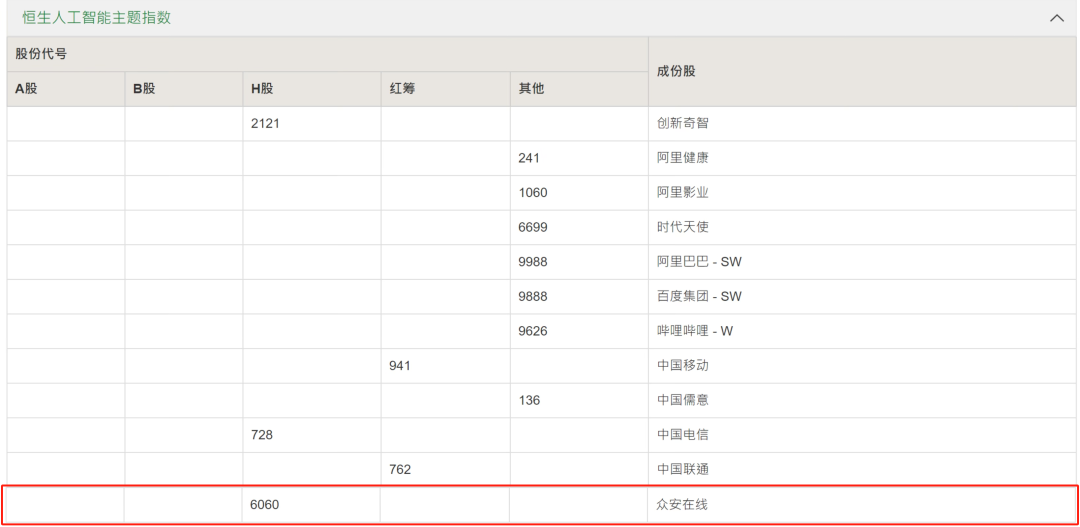Select constituent 中国移动
The height and width of the screenshot is (527, 1080).
pos(683,366)
